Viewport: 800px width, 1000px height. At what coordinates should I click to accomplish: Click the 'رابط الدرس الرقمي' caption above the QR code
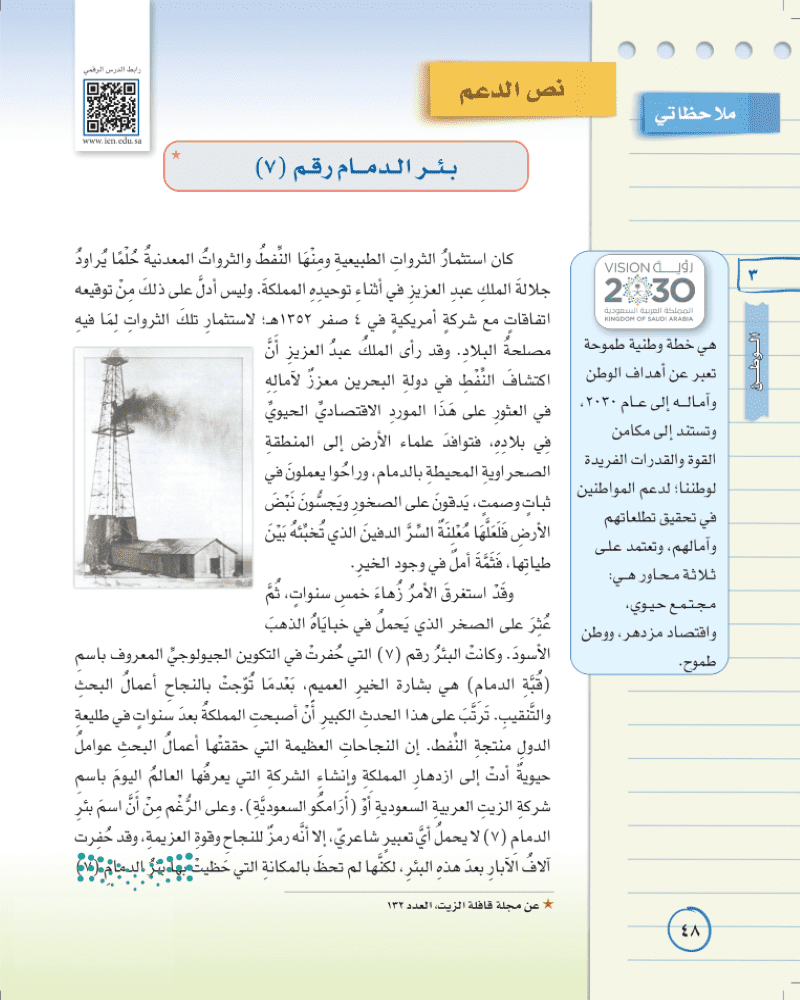112,70
